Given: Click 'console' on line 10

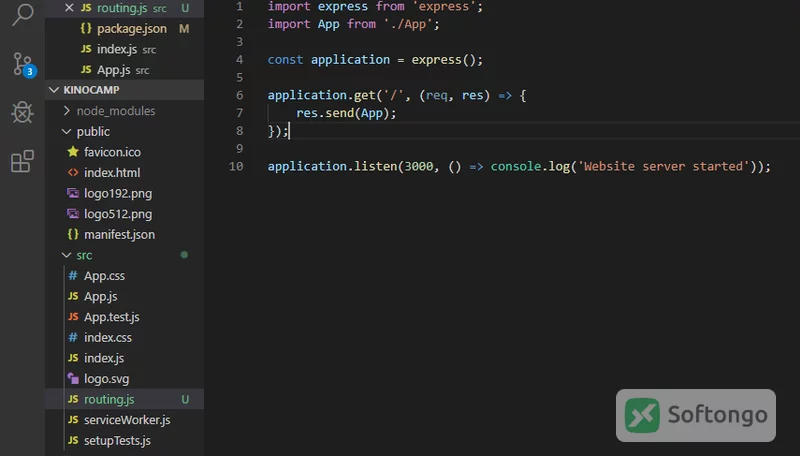Looking at the screenshot, I should 515,166.
